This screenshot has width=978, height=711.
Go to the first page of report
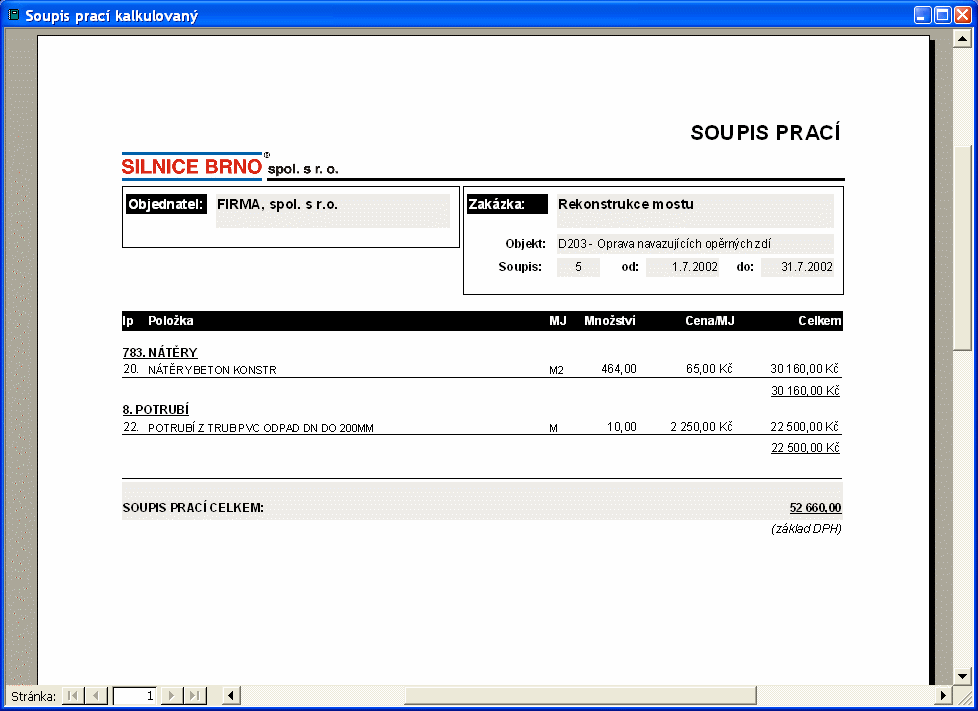[73, 695]
